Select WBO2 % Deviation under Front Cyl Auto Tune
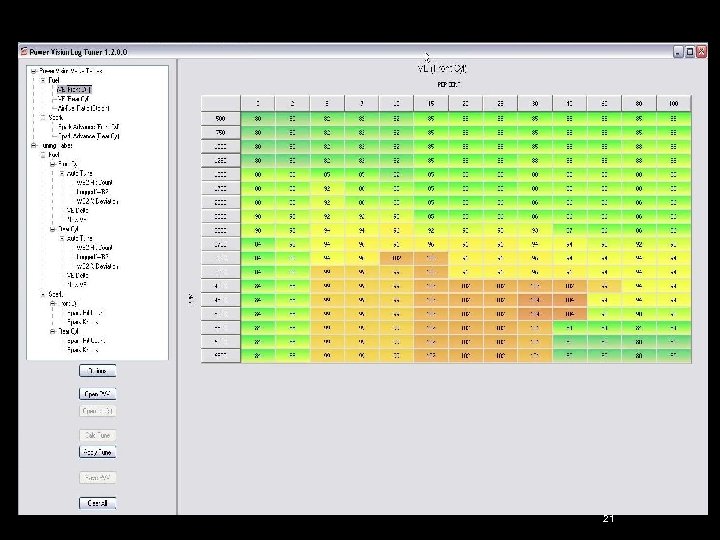Screen dimensions: 720x540 (x=97, y=201)
